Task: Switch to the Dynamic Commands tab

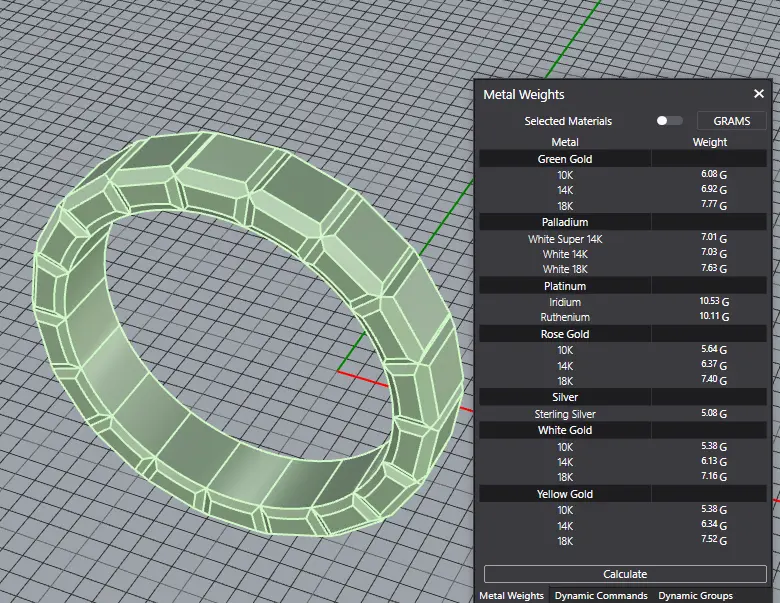Action: [600, 596]
